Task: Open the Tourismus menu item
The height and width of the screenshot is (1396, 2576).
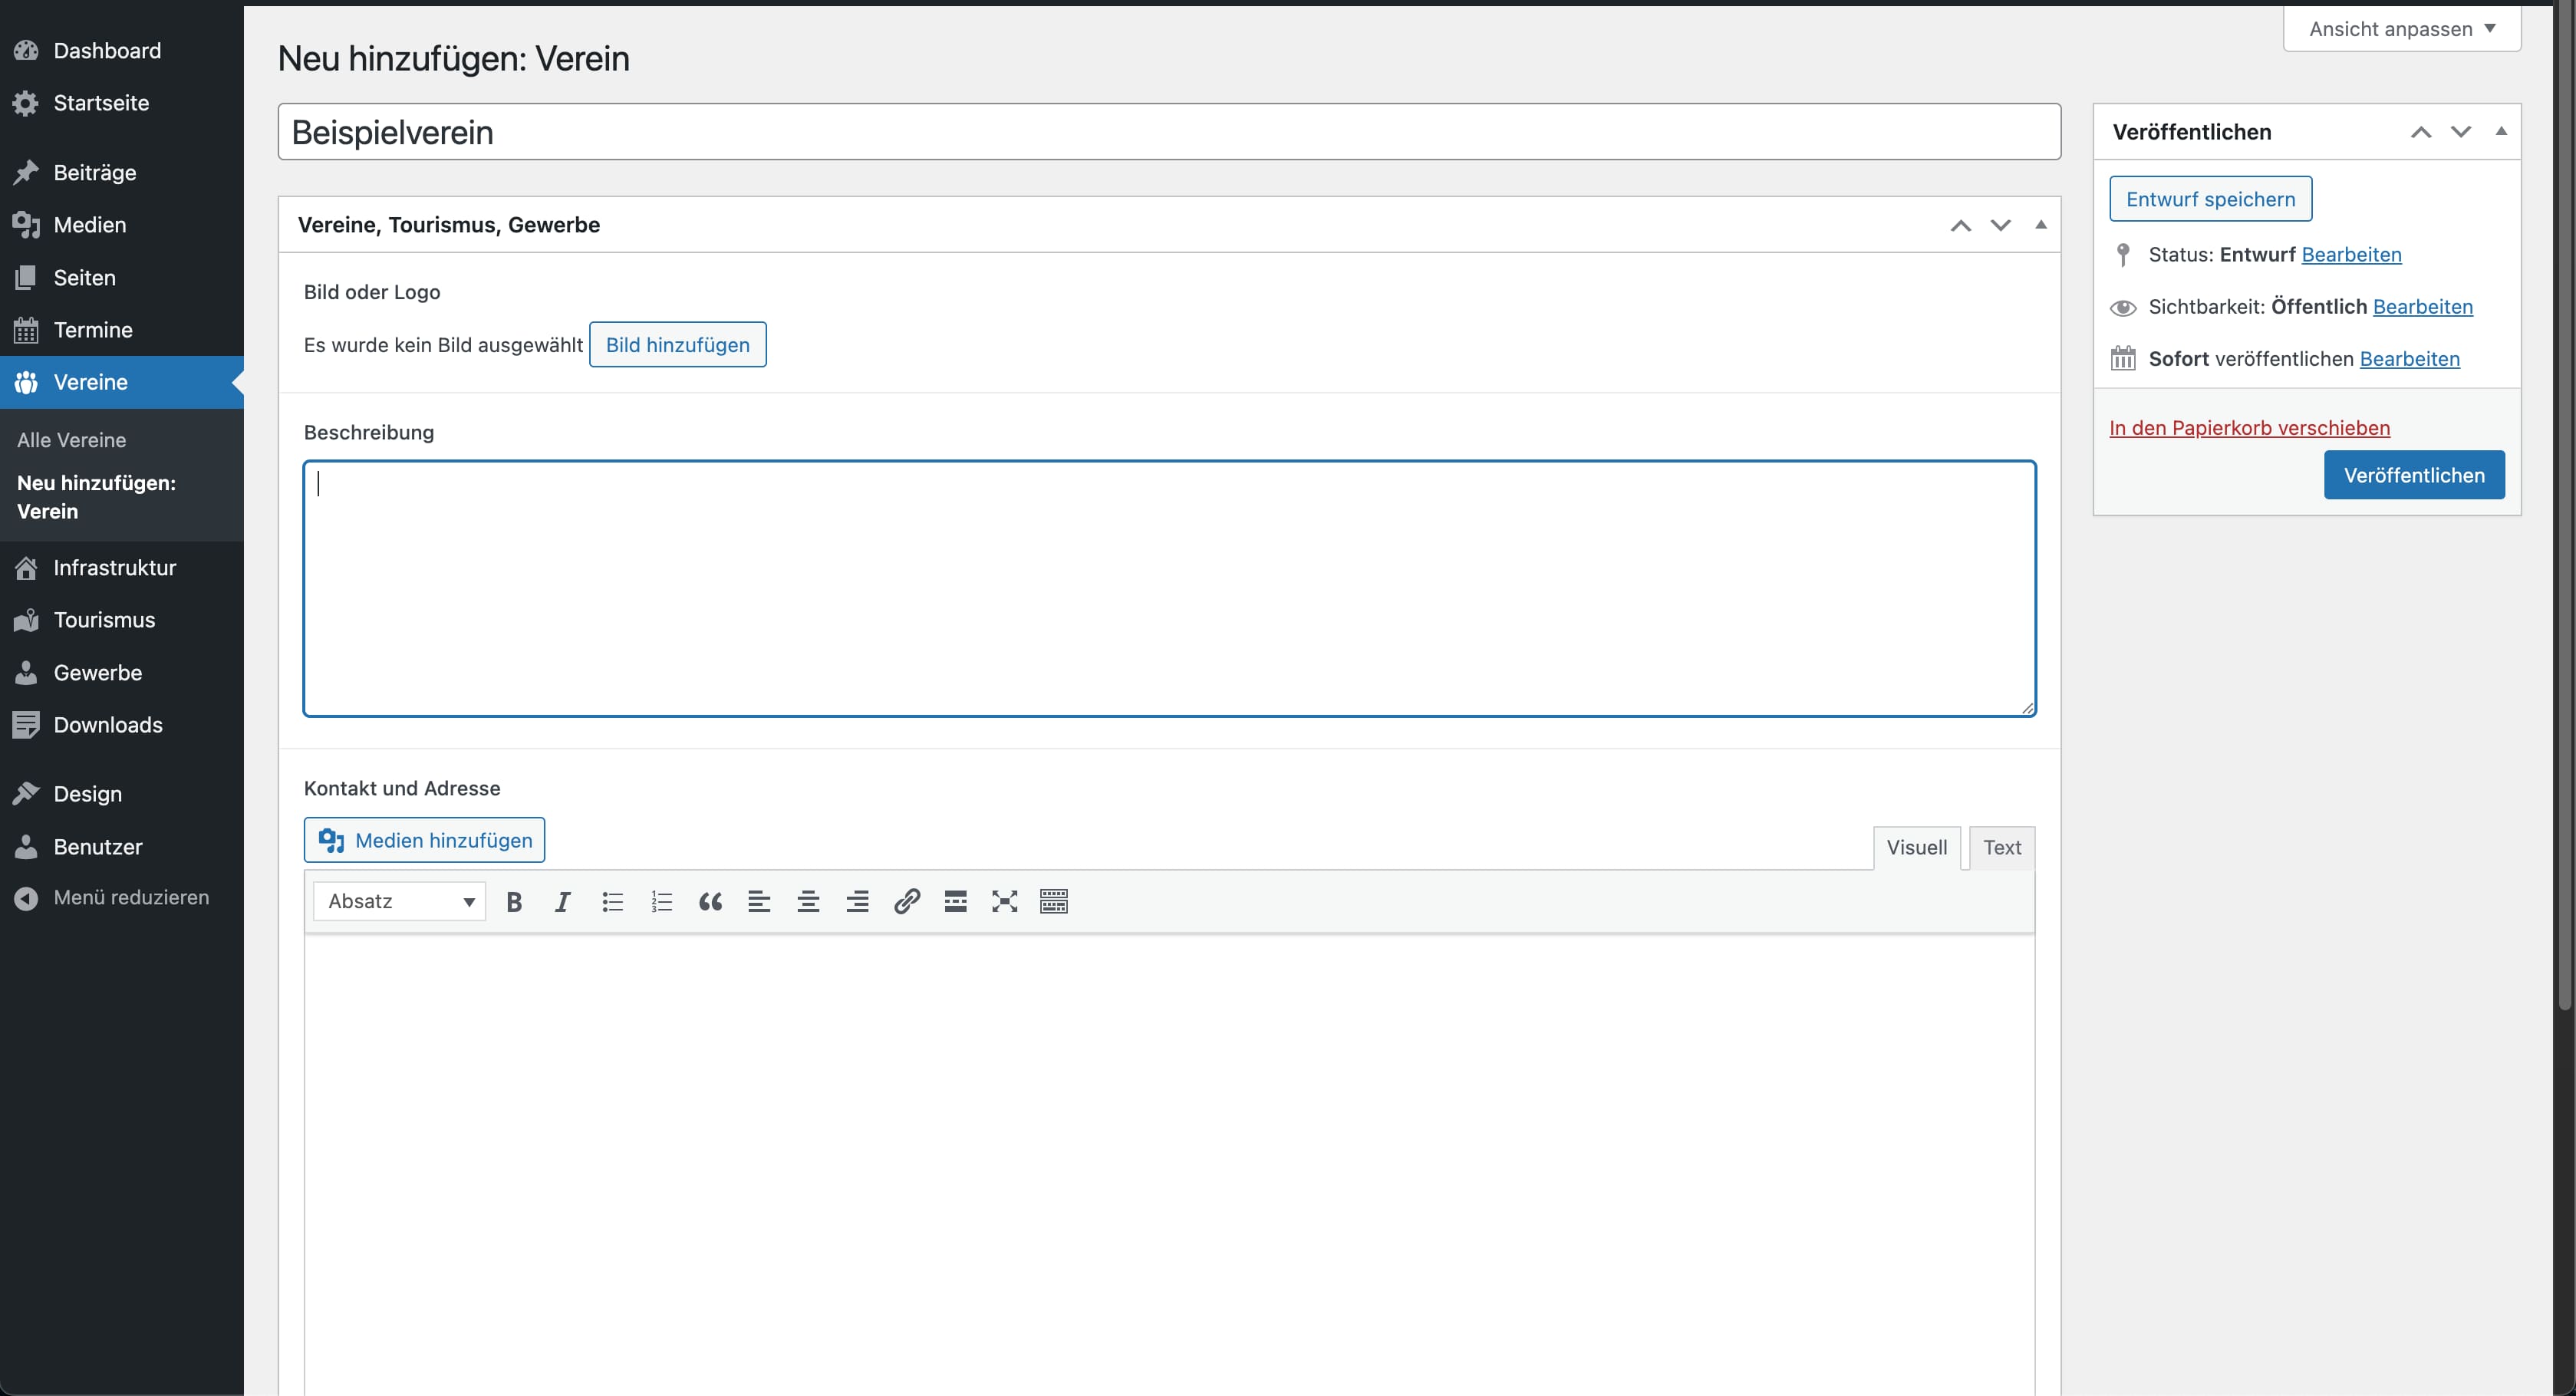Action: tap(104, 620)
